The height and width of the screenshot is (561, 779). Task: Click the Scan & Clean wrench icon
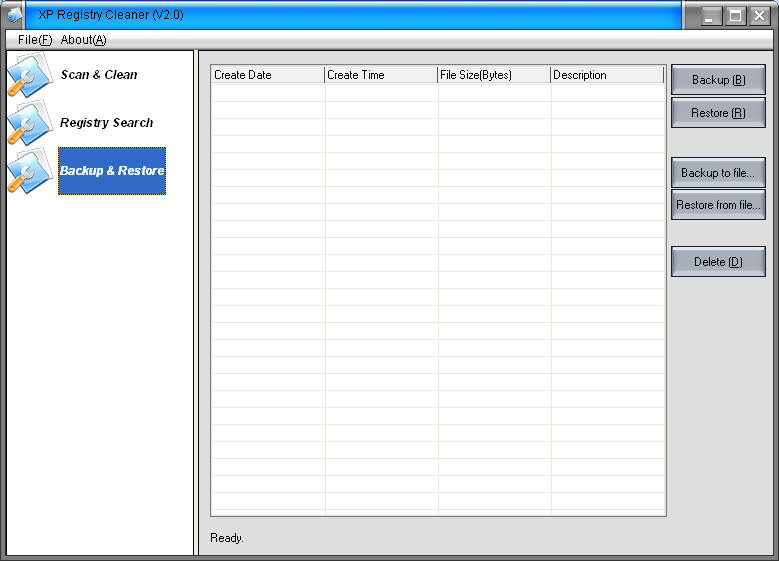tap(30, 76)
